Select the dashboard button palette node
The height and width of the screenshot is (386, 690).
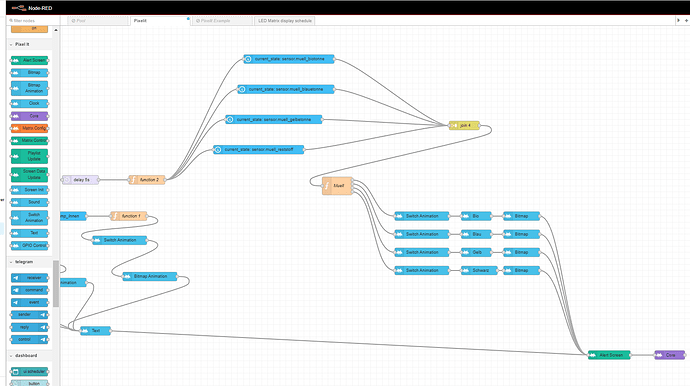(29, 383)
